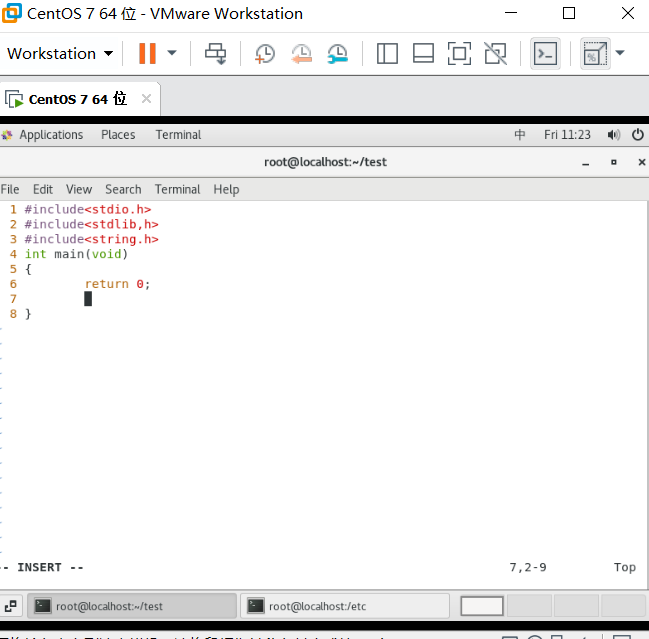649x639 pixels.
Task: Open the console view icon
Action: click(x=546, y=54)
